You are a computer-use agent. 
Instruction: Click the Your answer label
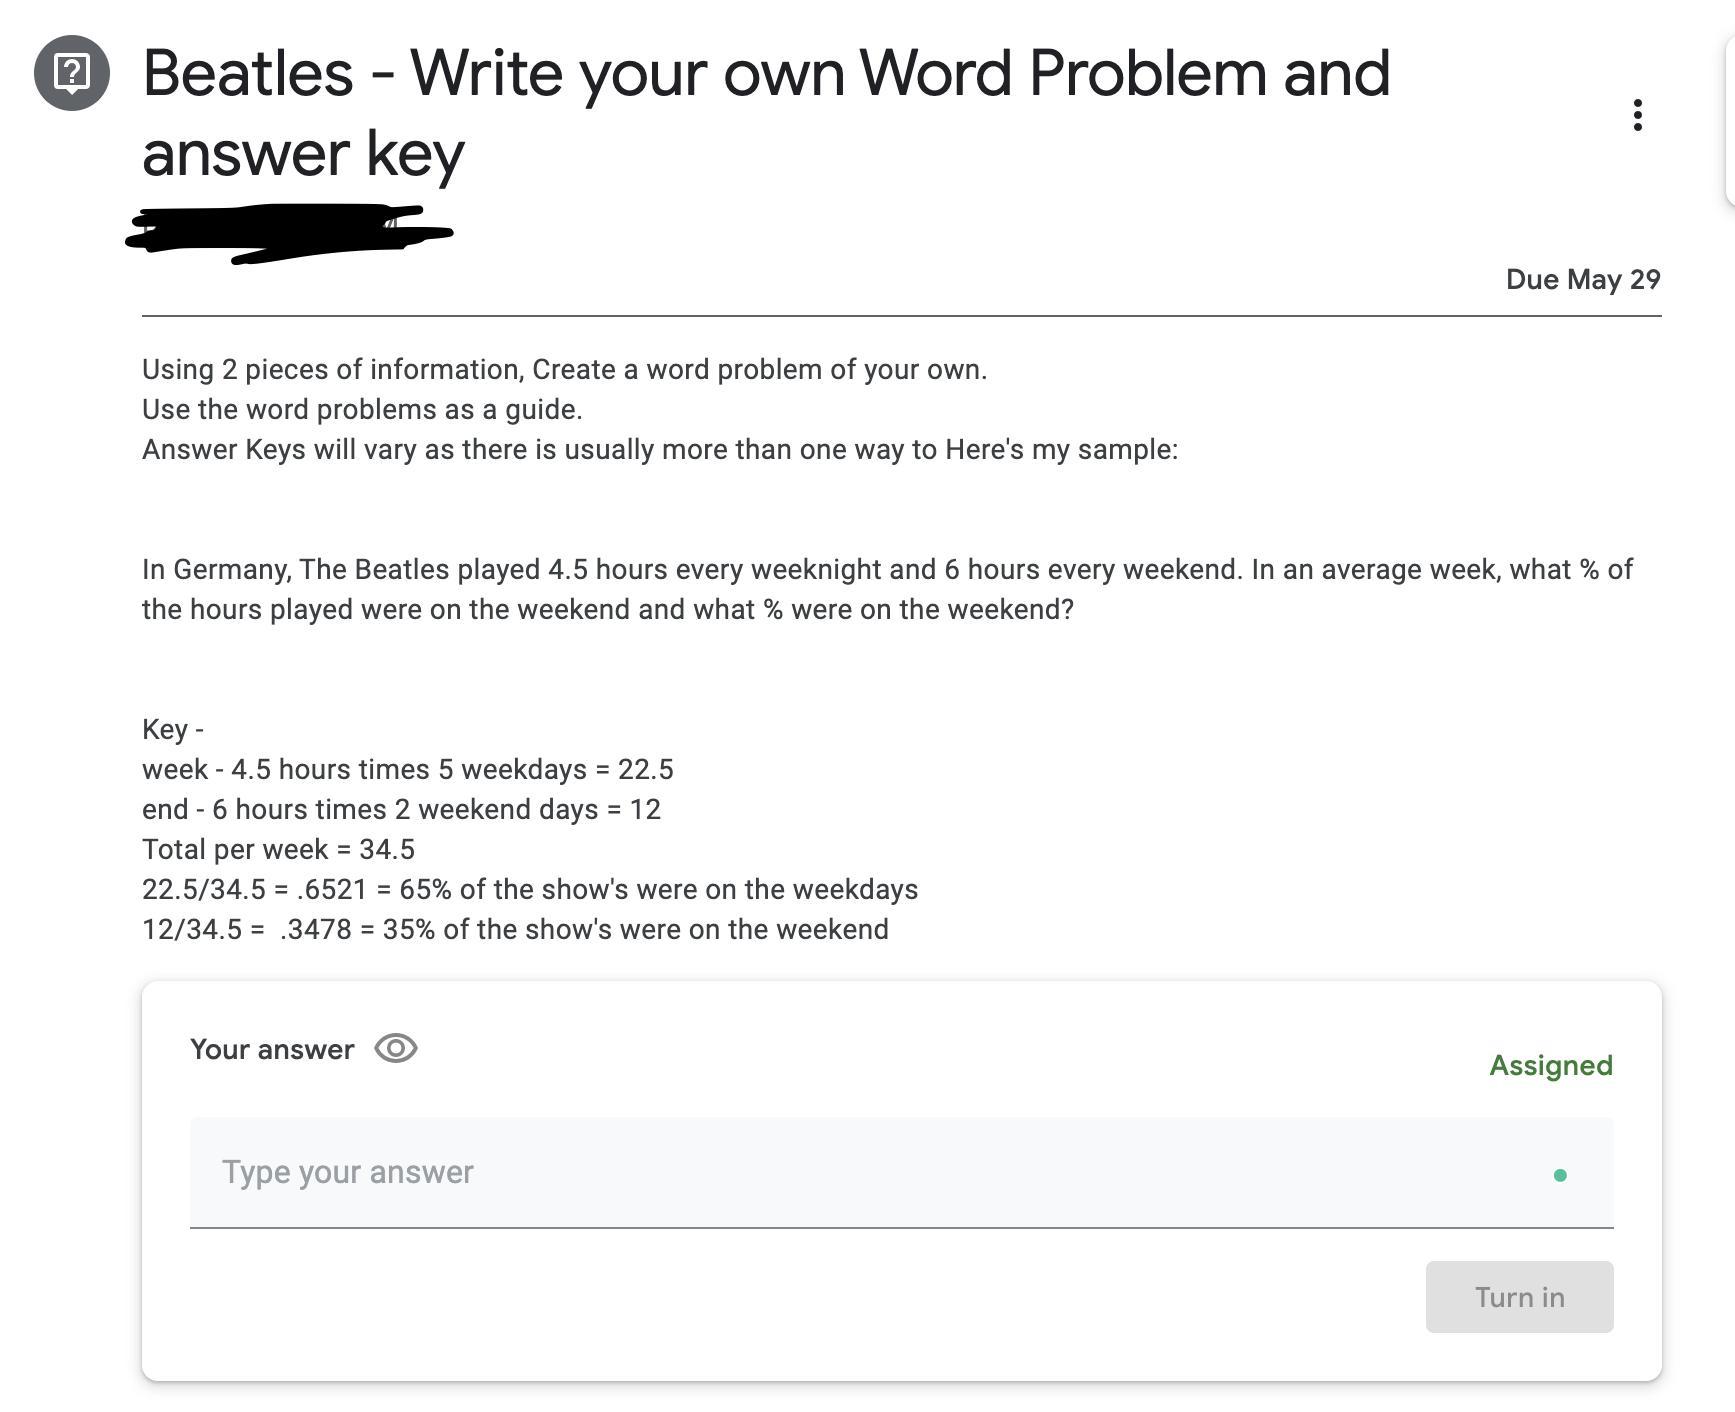coord(272,1050)
